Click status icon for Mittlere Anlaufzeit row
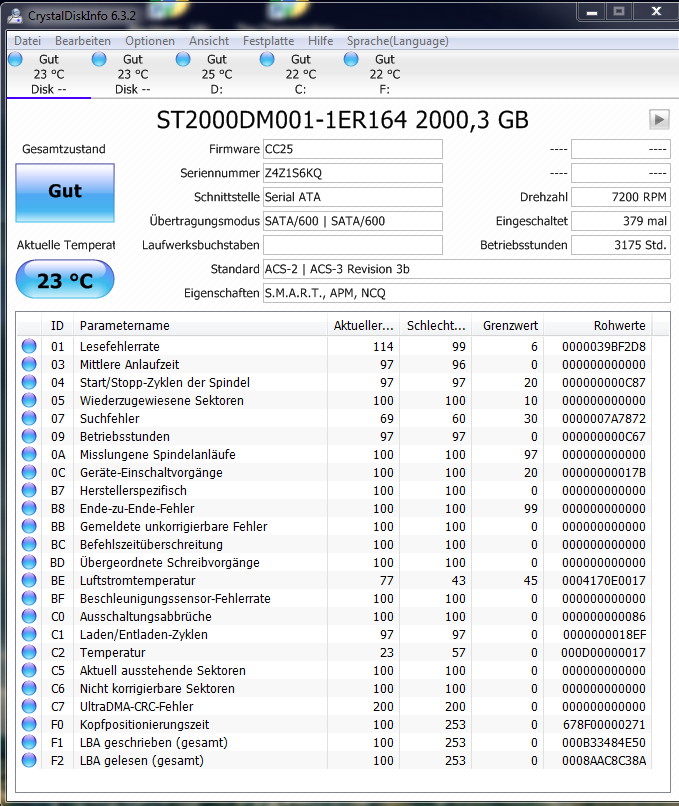 point(29,364)
